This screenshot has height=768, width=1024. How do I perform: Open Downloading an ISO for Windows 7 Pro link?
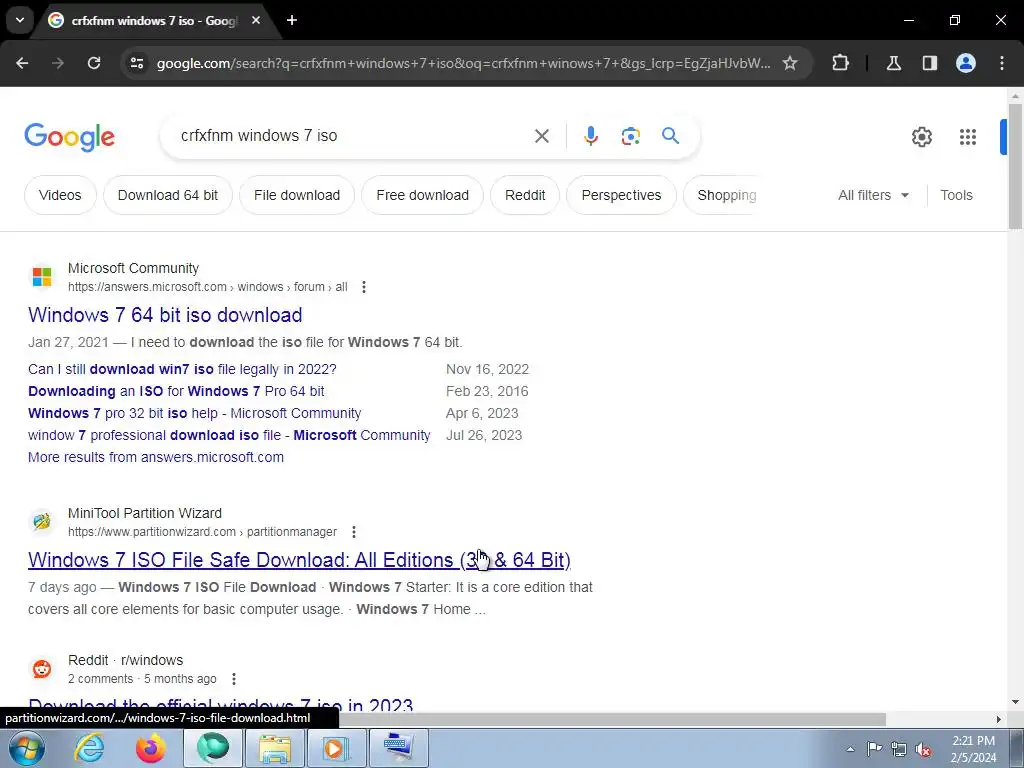pos(176,391)
